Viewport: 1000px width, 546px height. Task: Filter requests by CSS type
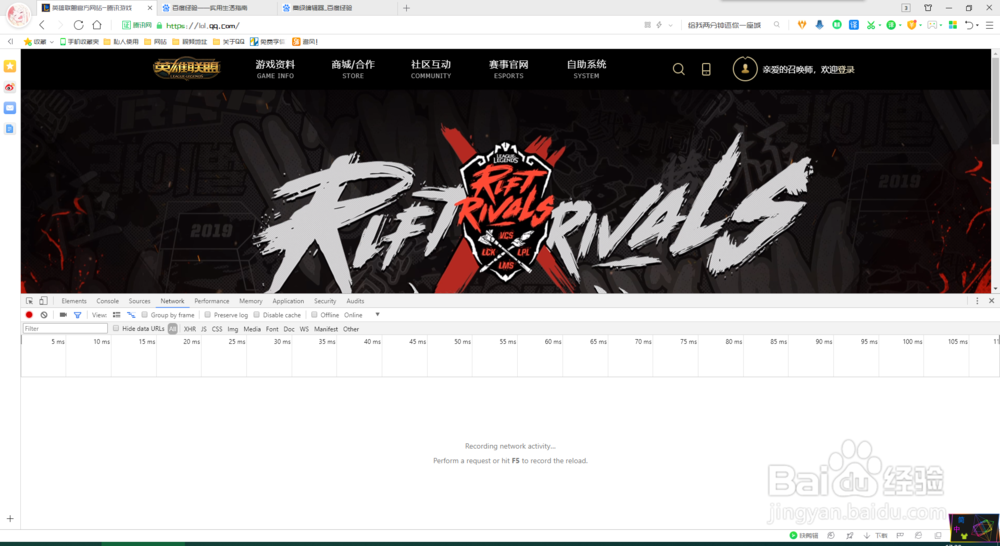point(217,329)
